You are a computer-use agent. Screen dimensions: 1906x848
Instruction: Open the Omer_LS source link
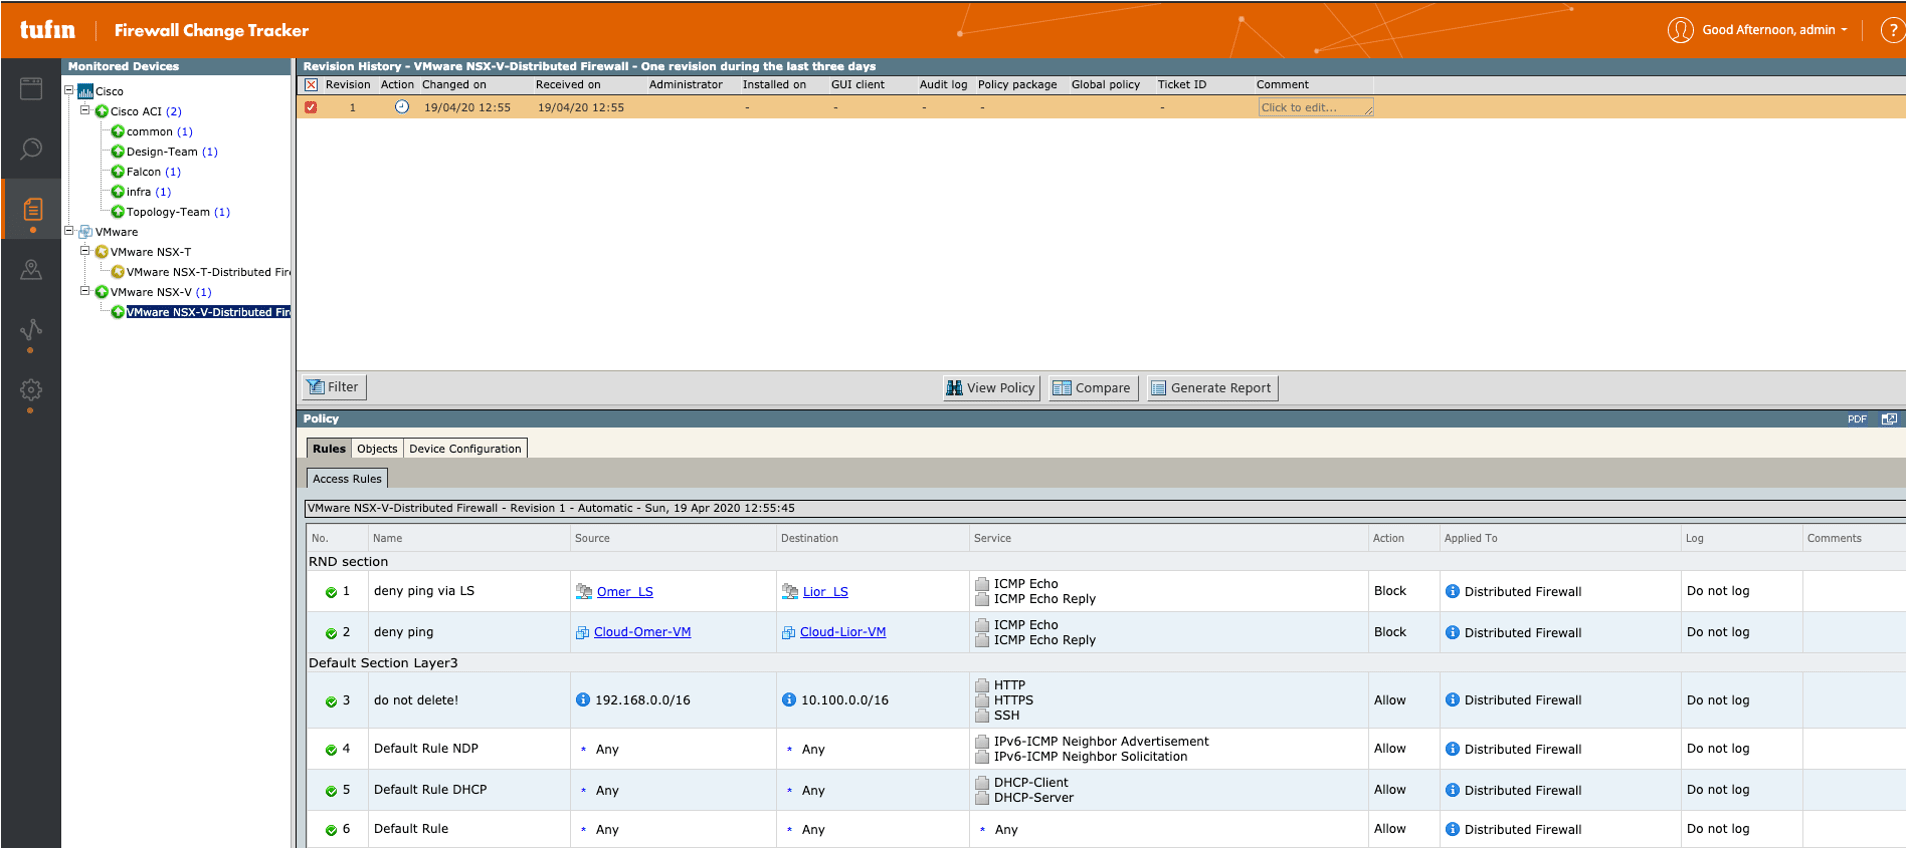(625, 592)
